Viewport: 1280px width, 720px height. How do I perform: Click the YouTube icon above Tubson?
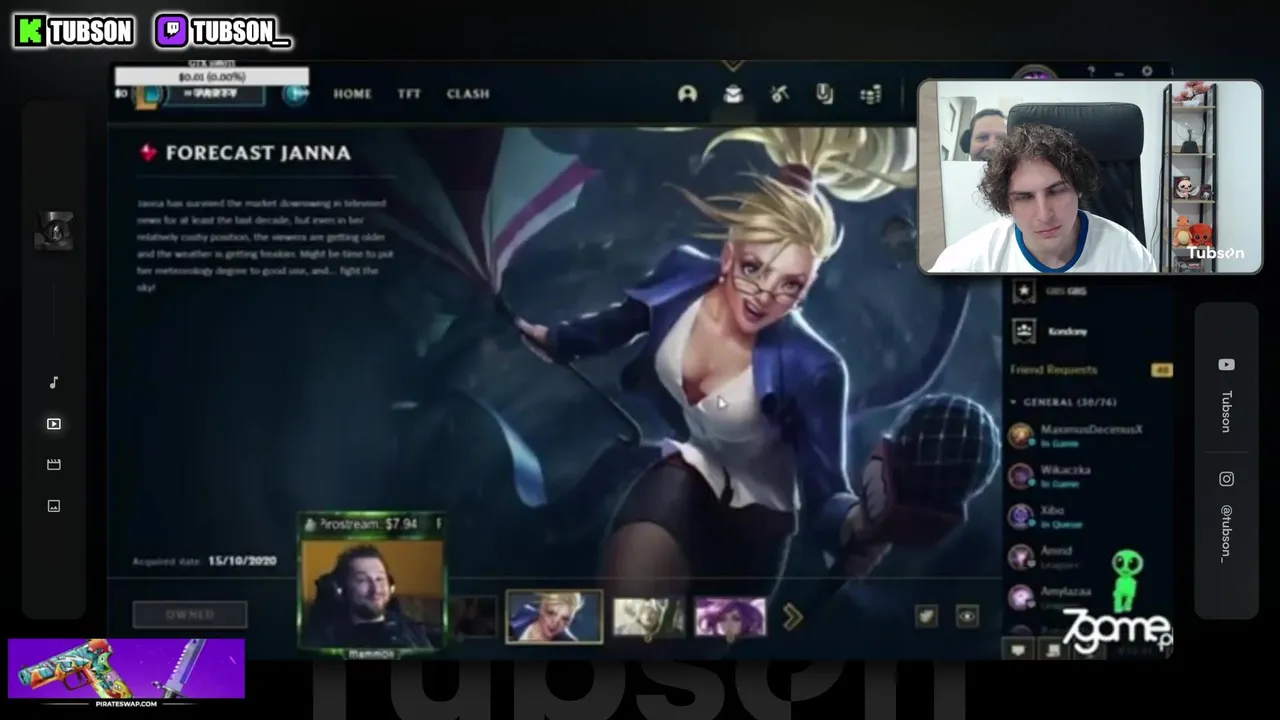pos(1226,365)
